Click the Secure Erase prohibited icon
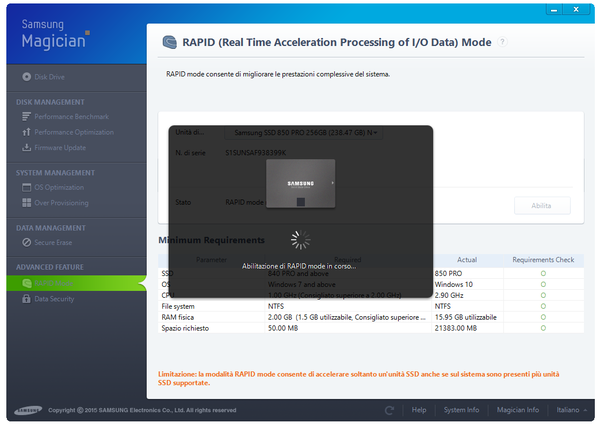The image size is (600, 426). [x=26, y=242]
